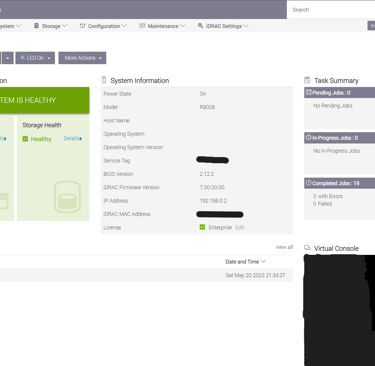This screenshot has width=375, height=366.
Task: Click the view all link
Action: tap(284, 247)
